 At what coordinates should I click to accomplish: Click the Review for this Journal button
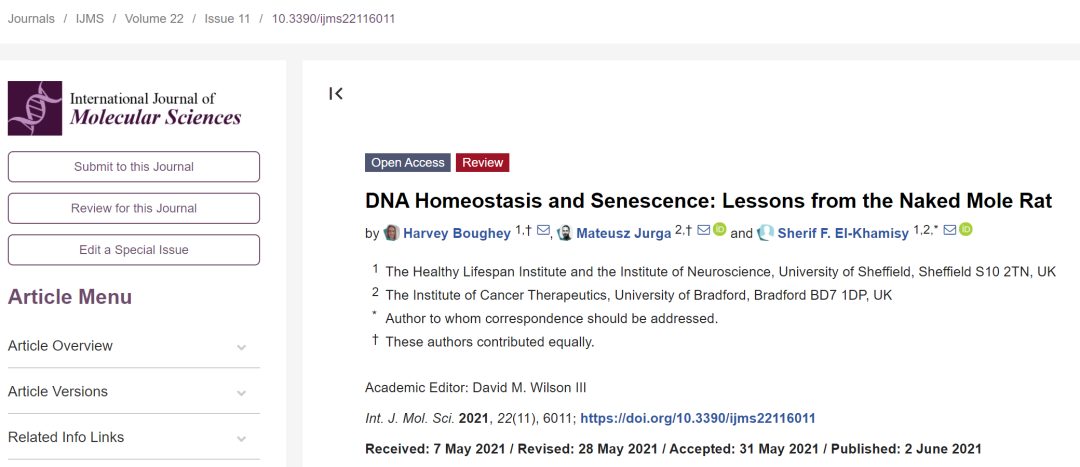coord(134,208)
